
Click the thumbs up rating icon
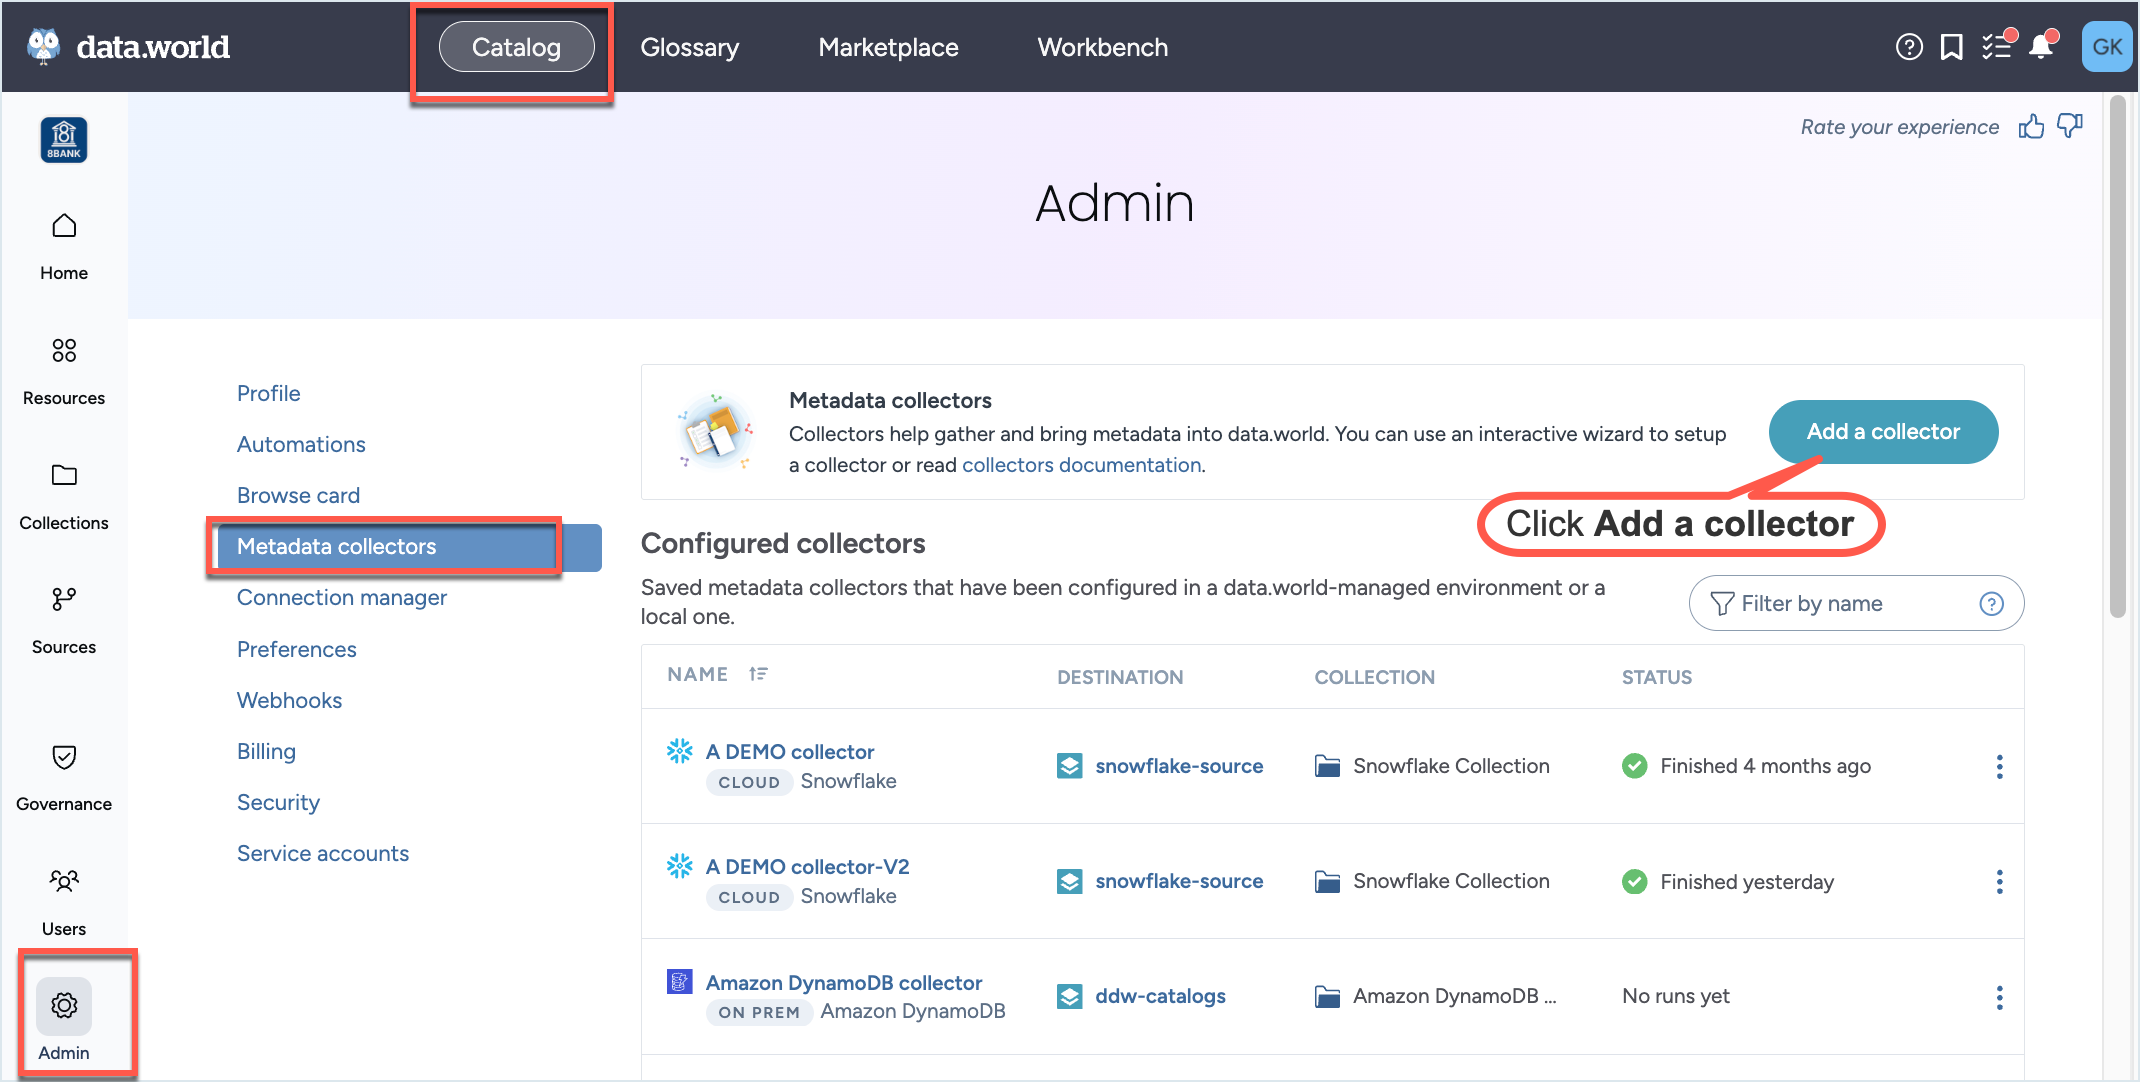pyautogui.click(x=2031, y=127)
